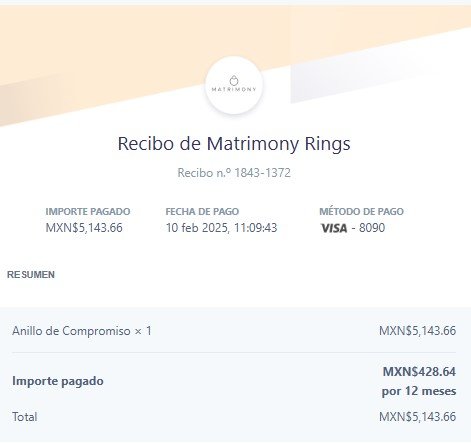Select the Recibo de Matrimony Rings heading
The image size is (471, 443).
(x=234, y=144)
